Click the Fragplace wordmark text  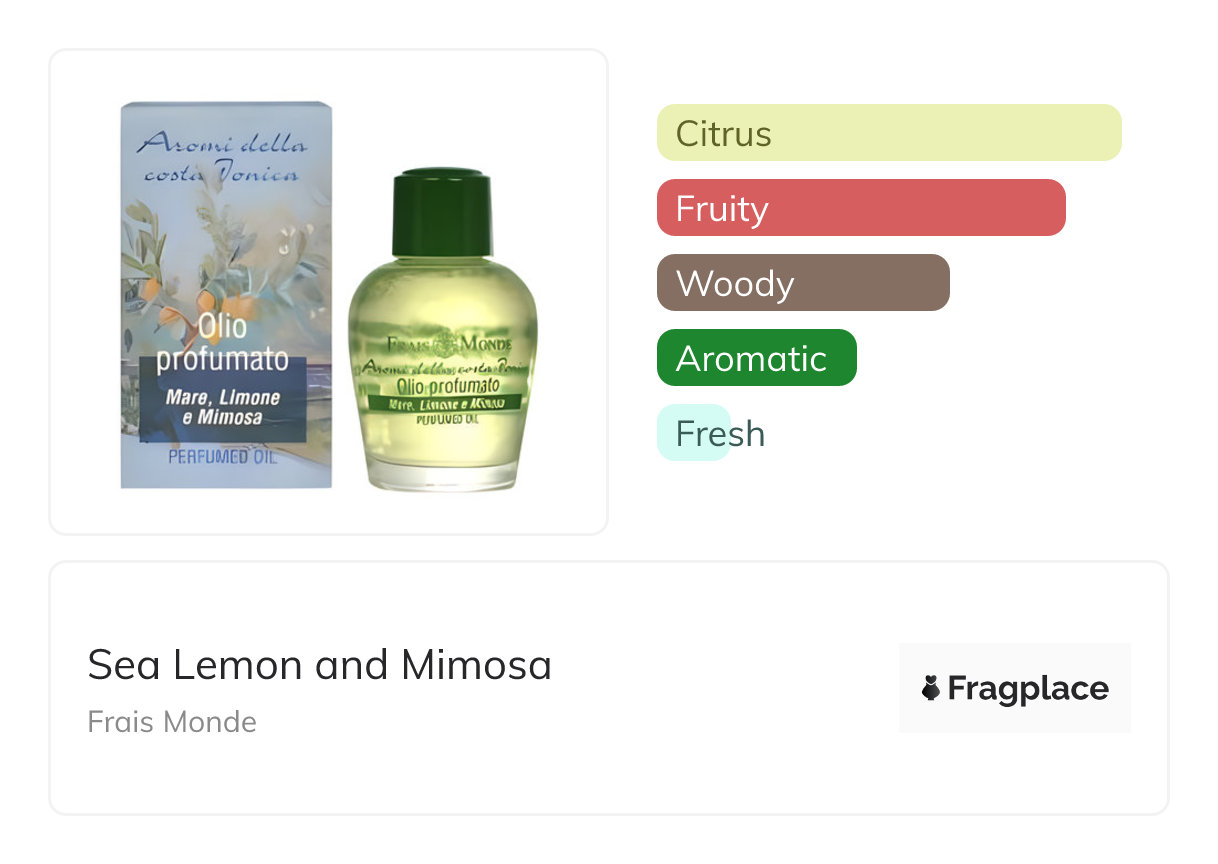1028,688
